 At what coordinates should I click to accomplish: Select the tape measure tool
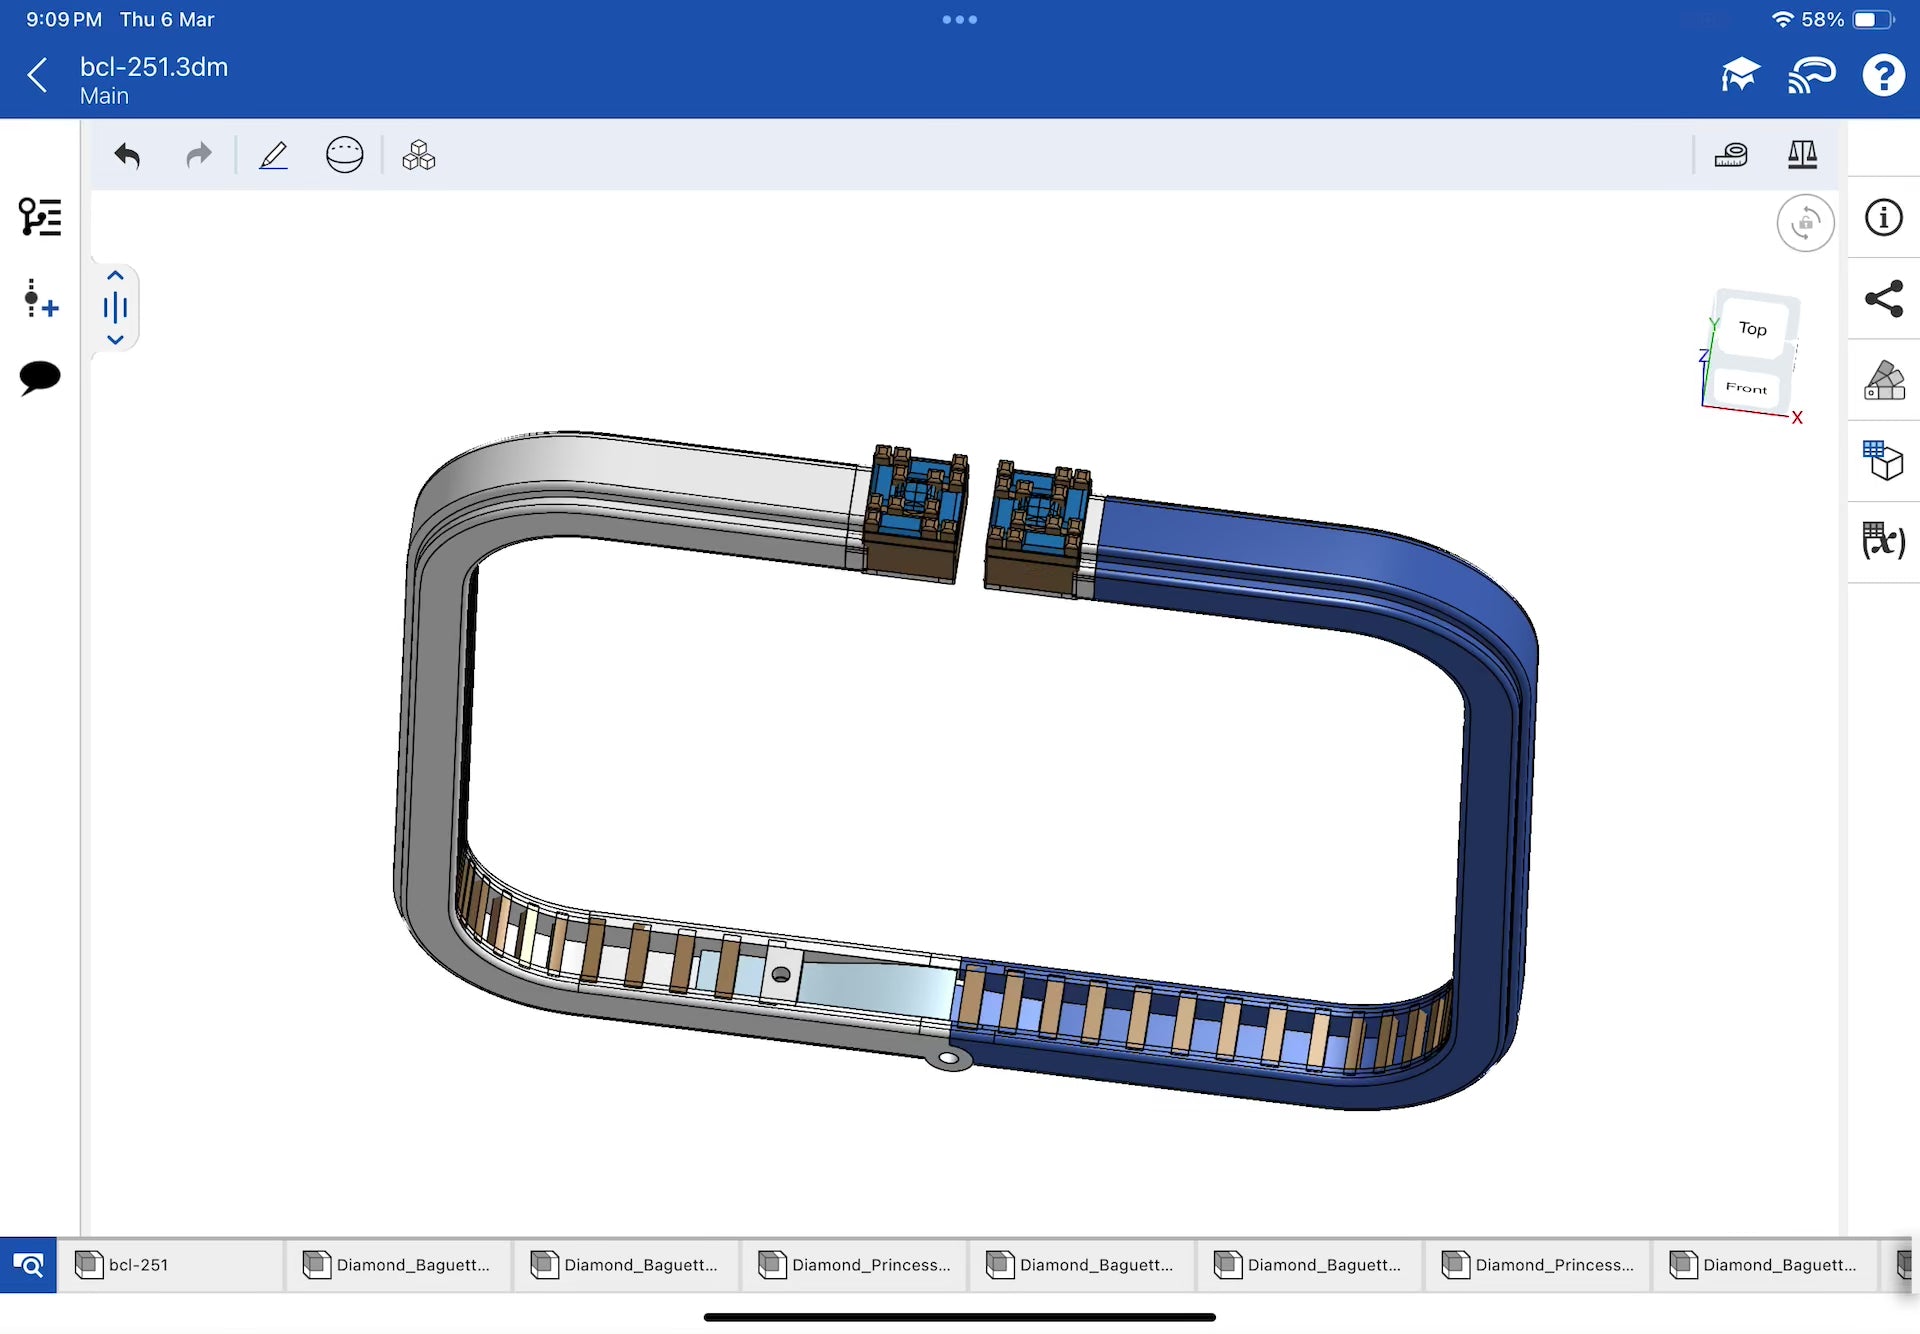[1730, 155]
